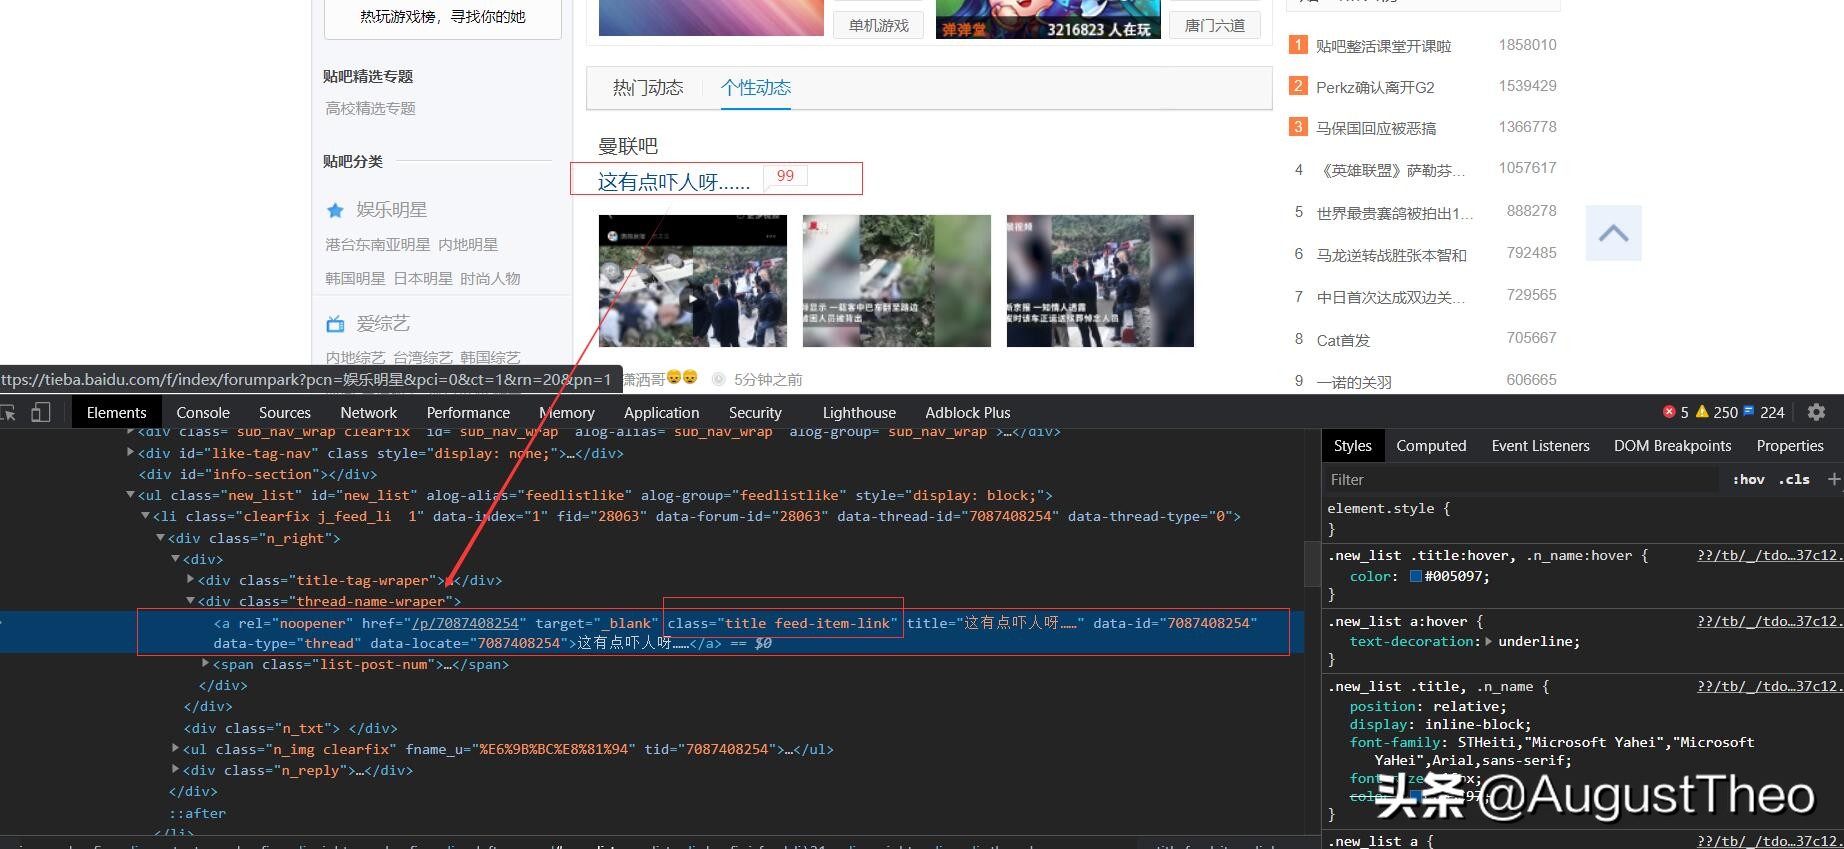Screen dimensions: 1844x849
Task: Open hot topic 贴吧整活课堂开课啦
Action: (x=1383, y=46)
